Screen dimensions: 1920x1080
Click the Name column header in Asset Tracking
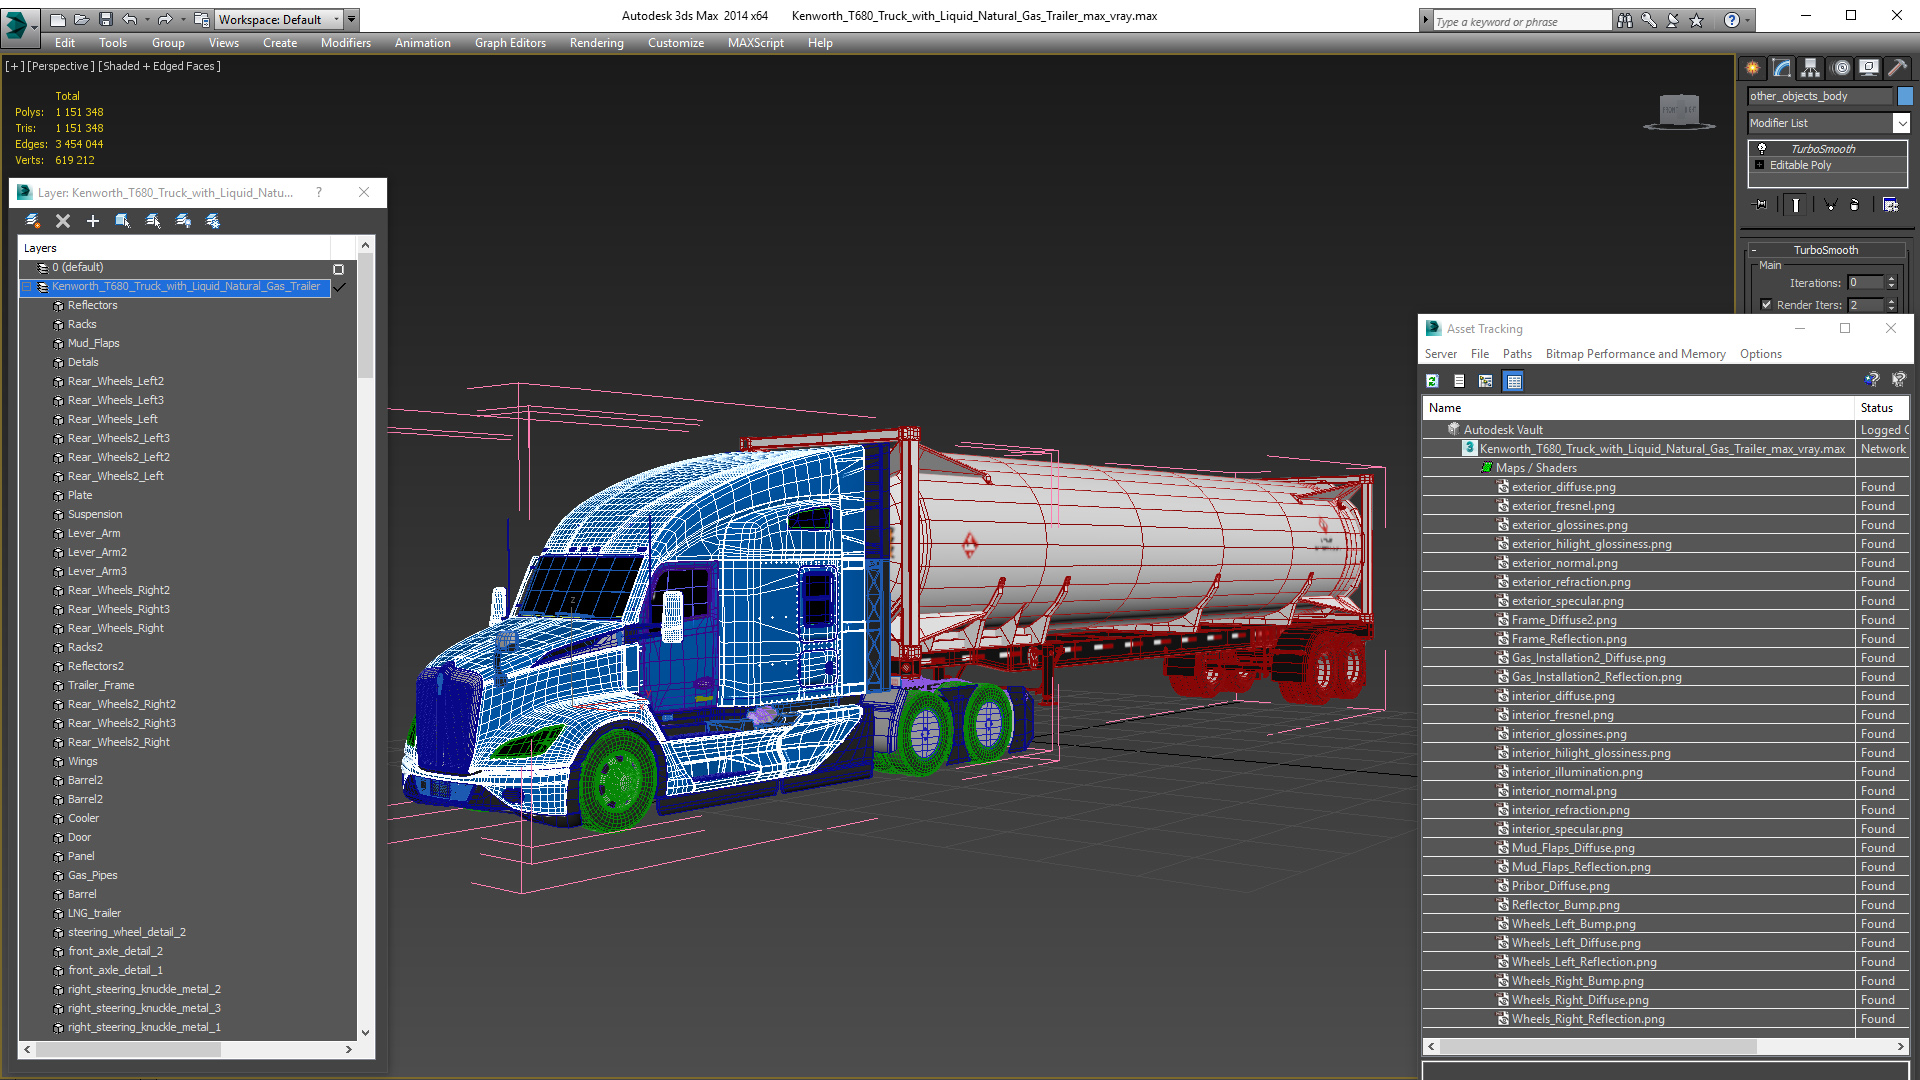1638,408
